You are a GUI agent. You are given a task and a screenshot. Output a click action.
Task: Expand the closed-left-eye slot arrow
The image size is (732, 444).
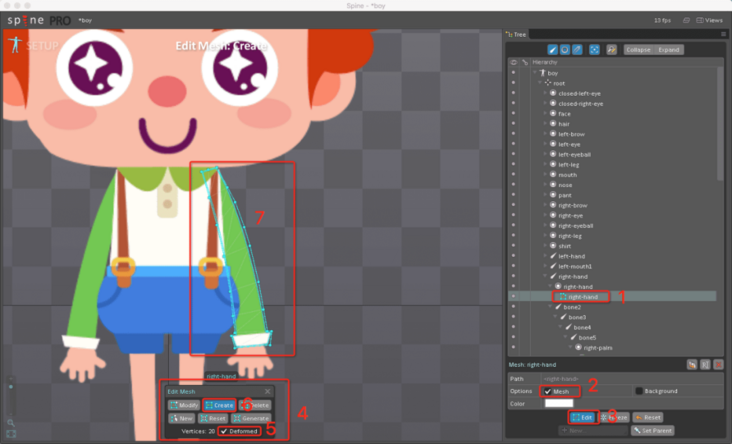tap(545, 93)
